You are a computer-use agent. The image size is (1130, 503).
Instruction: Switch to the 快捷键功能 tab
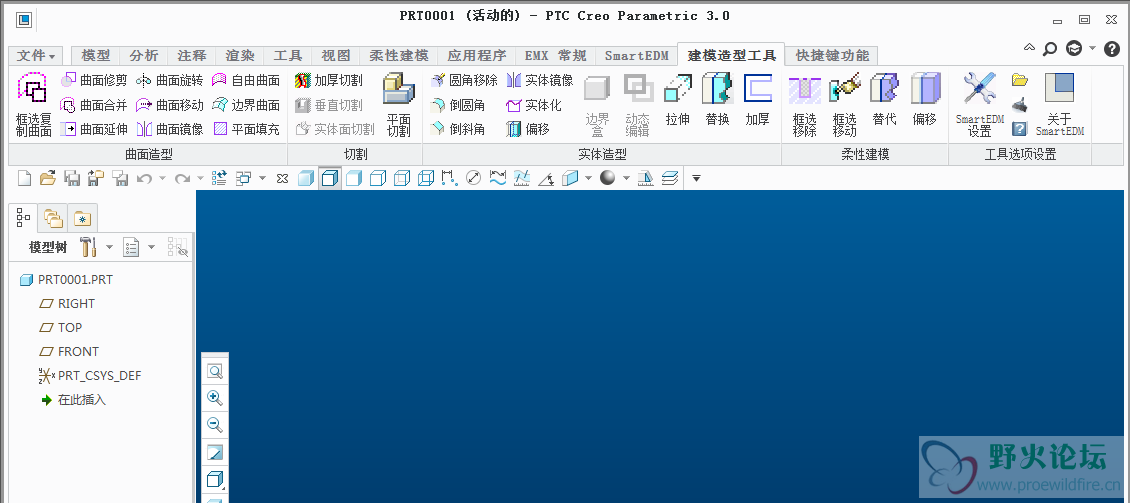832,55
